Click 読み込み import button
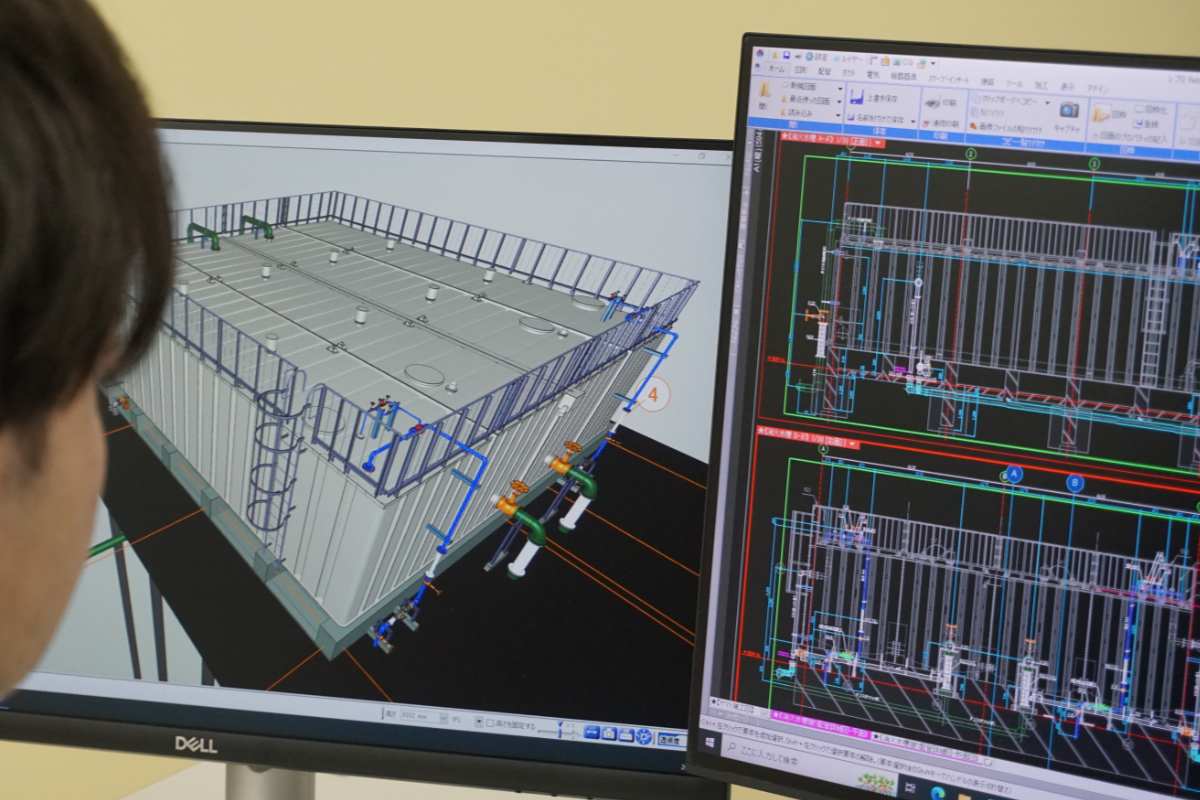Screen dimensions: 1200x800 click(x=798, y=112)
